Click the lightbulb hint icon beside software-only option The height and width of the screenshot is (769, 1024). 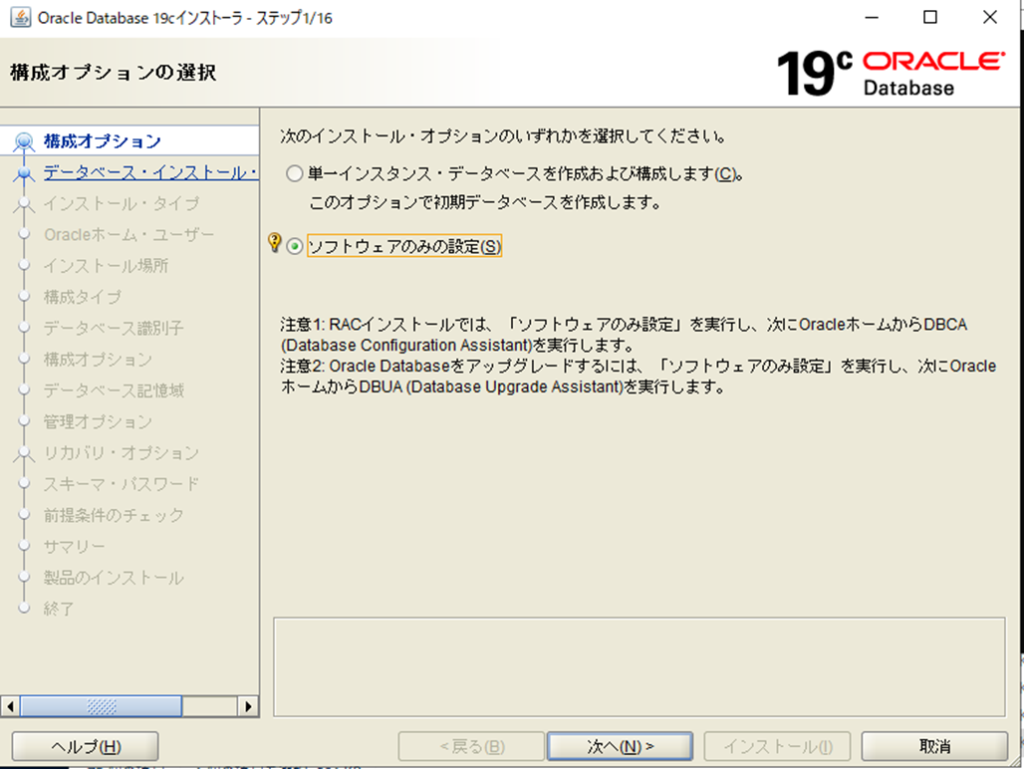[275, 243]
